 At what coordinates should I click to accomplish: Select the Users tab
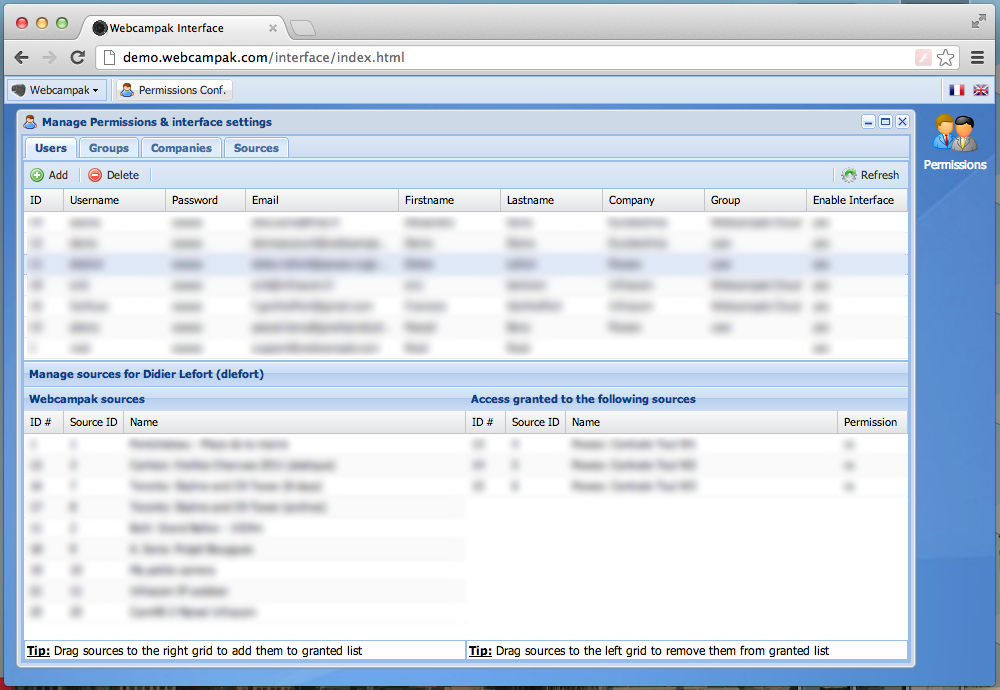(51, 148)
